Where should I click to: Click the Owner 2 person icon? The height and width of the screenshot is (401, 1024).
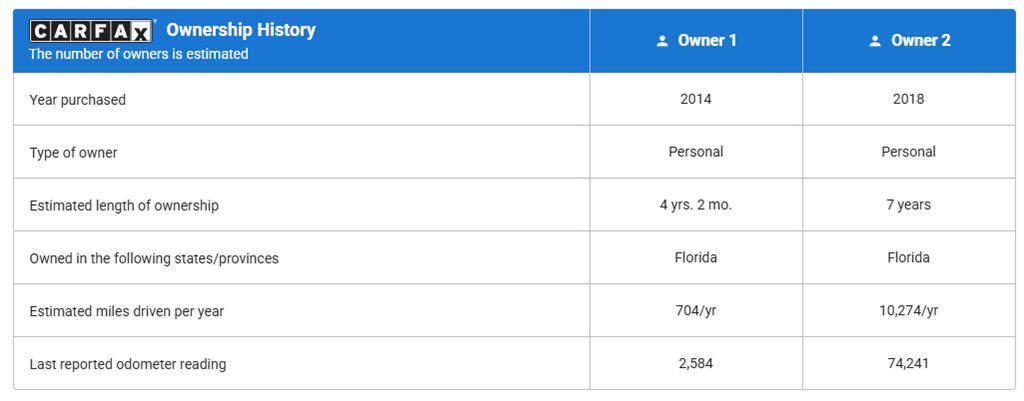875,41
